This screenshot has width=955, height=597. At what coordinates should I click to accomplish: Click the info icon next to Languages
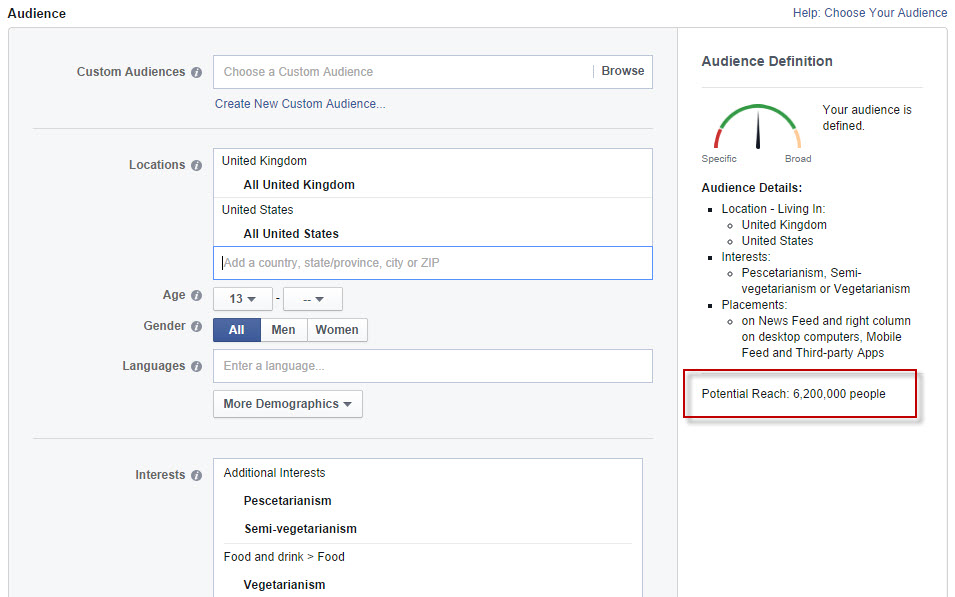196,367
